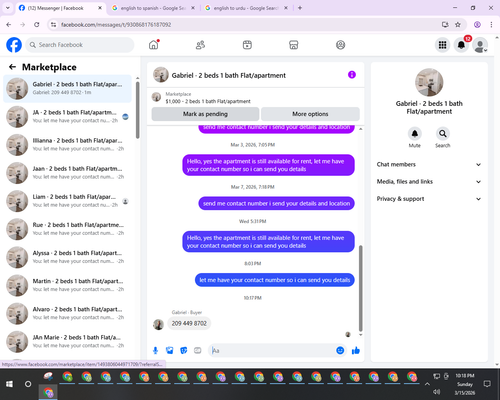Mute this chat with bell icon
The height and width of the screenshot is (400, 500).
(x=415, y=134)
